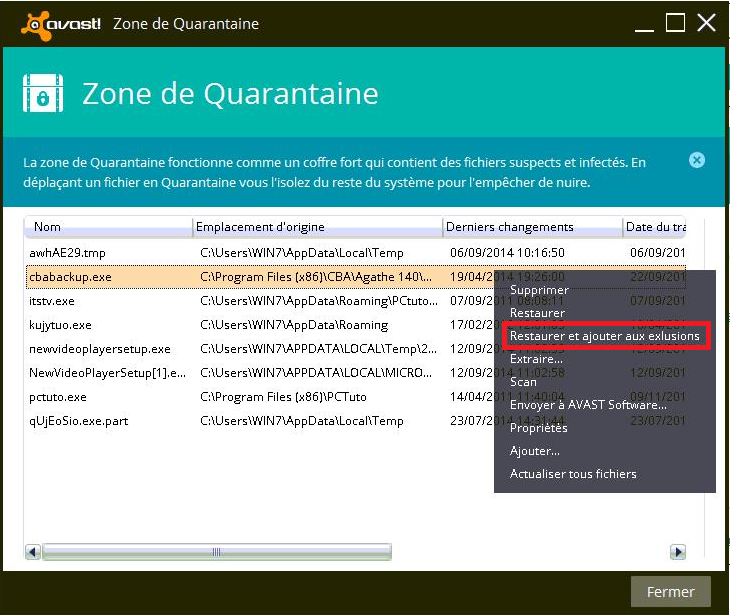Click the LOCAL\MICRO... path cell
Screen dimensions: 730x616
316,373
